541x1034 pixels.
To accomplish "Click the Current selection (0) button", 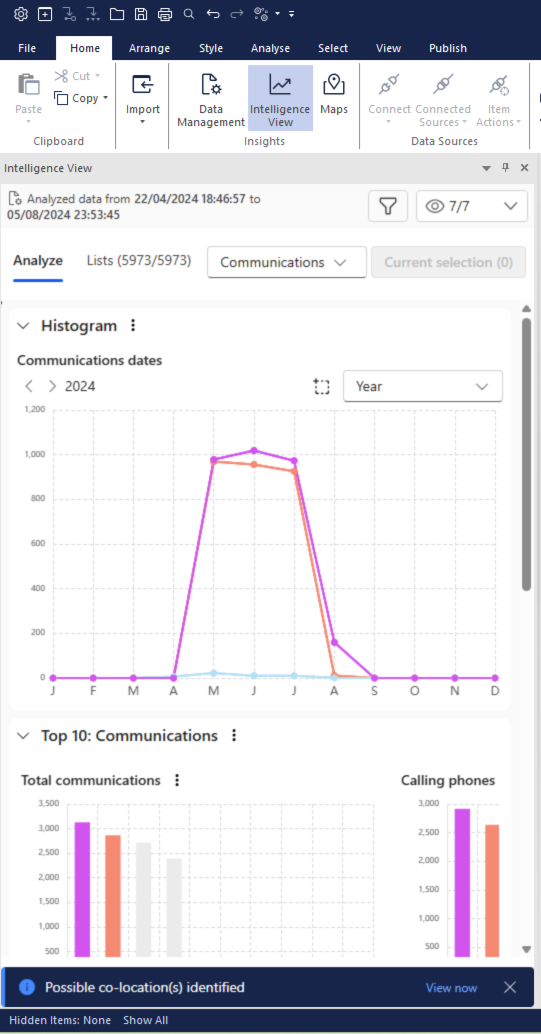I will click(449, 262).
